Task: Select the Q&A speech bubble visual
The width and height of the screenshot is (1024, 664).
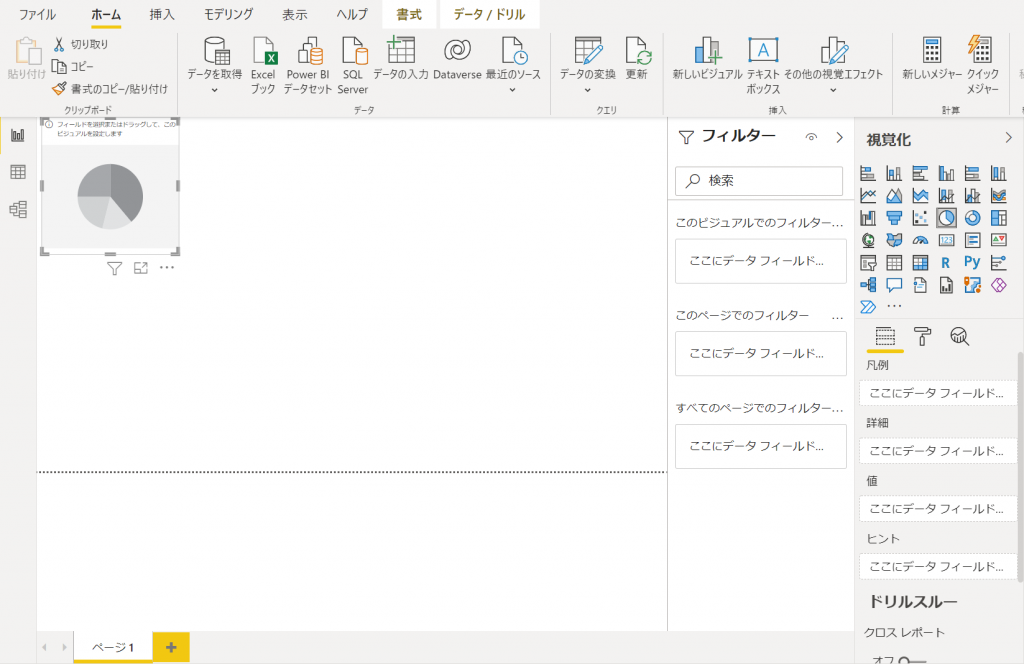Action: 894,285
